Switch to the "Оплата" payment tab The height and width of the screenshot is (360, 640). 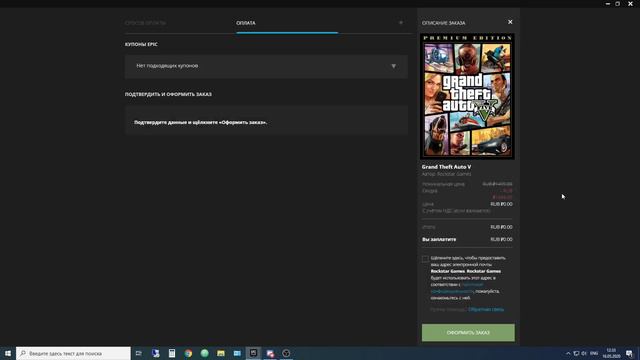(x=246, y=23)
